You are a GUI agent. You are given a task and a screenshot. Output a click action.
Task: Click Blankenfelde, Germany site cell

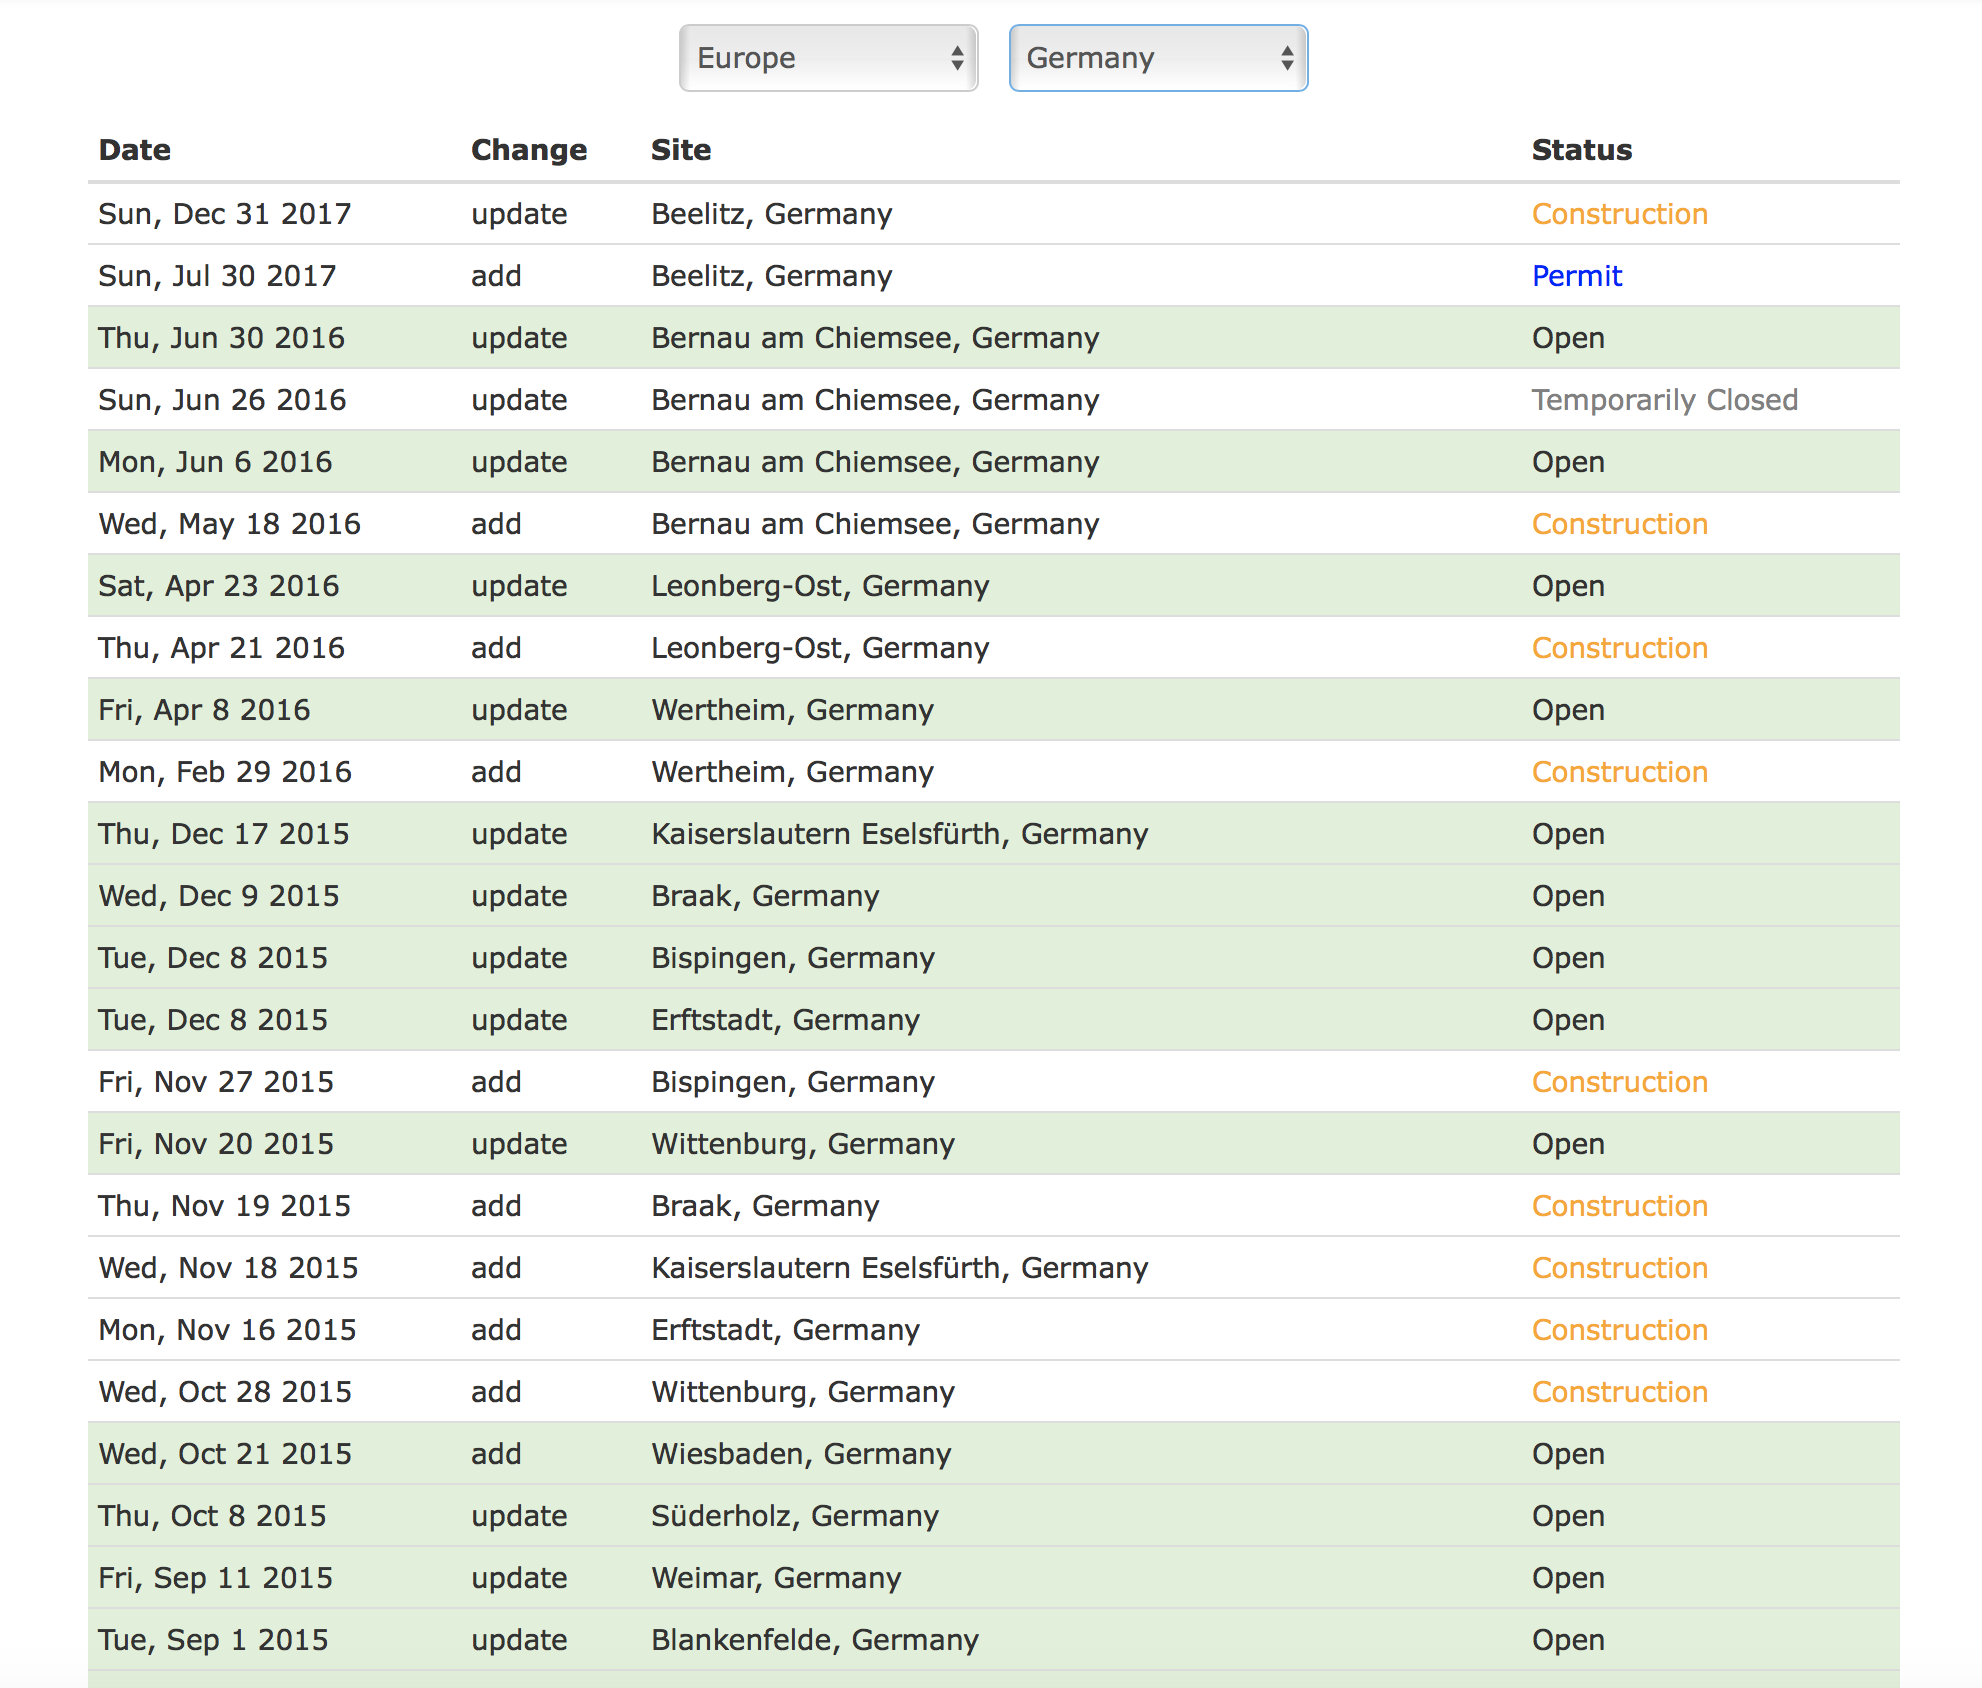[815, 1640]
